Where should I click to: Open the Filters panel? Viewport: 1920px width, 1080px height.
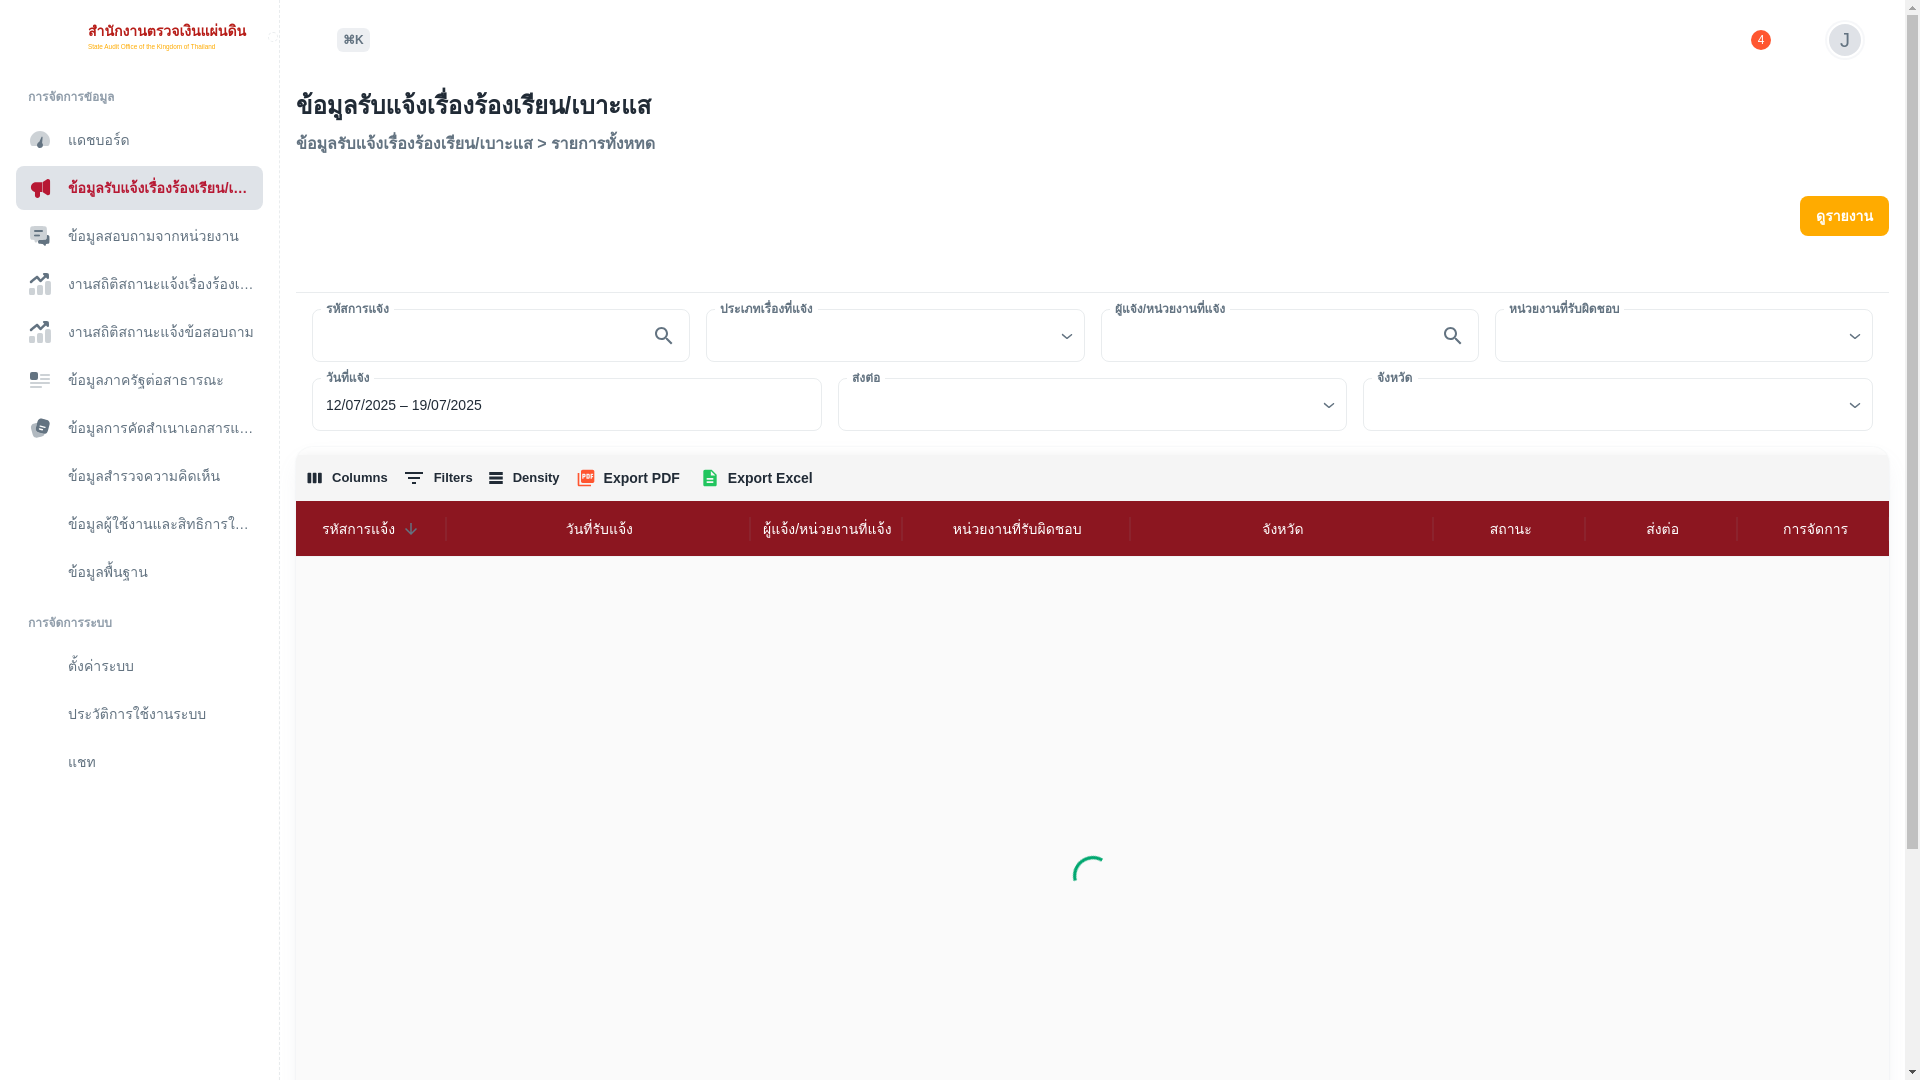(438, 478)
